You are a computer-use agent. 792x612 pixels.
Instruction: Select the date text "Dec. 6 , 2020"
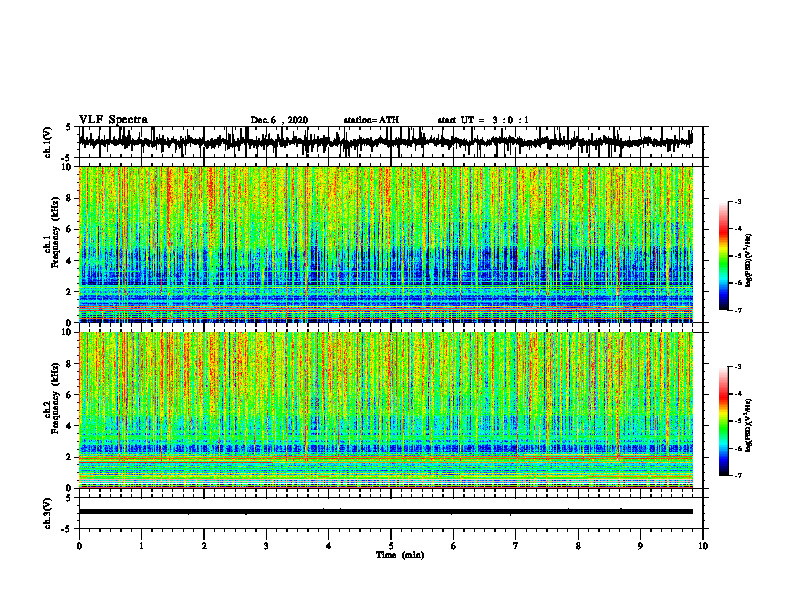pos(279,120)
